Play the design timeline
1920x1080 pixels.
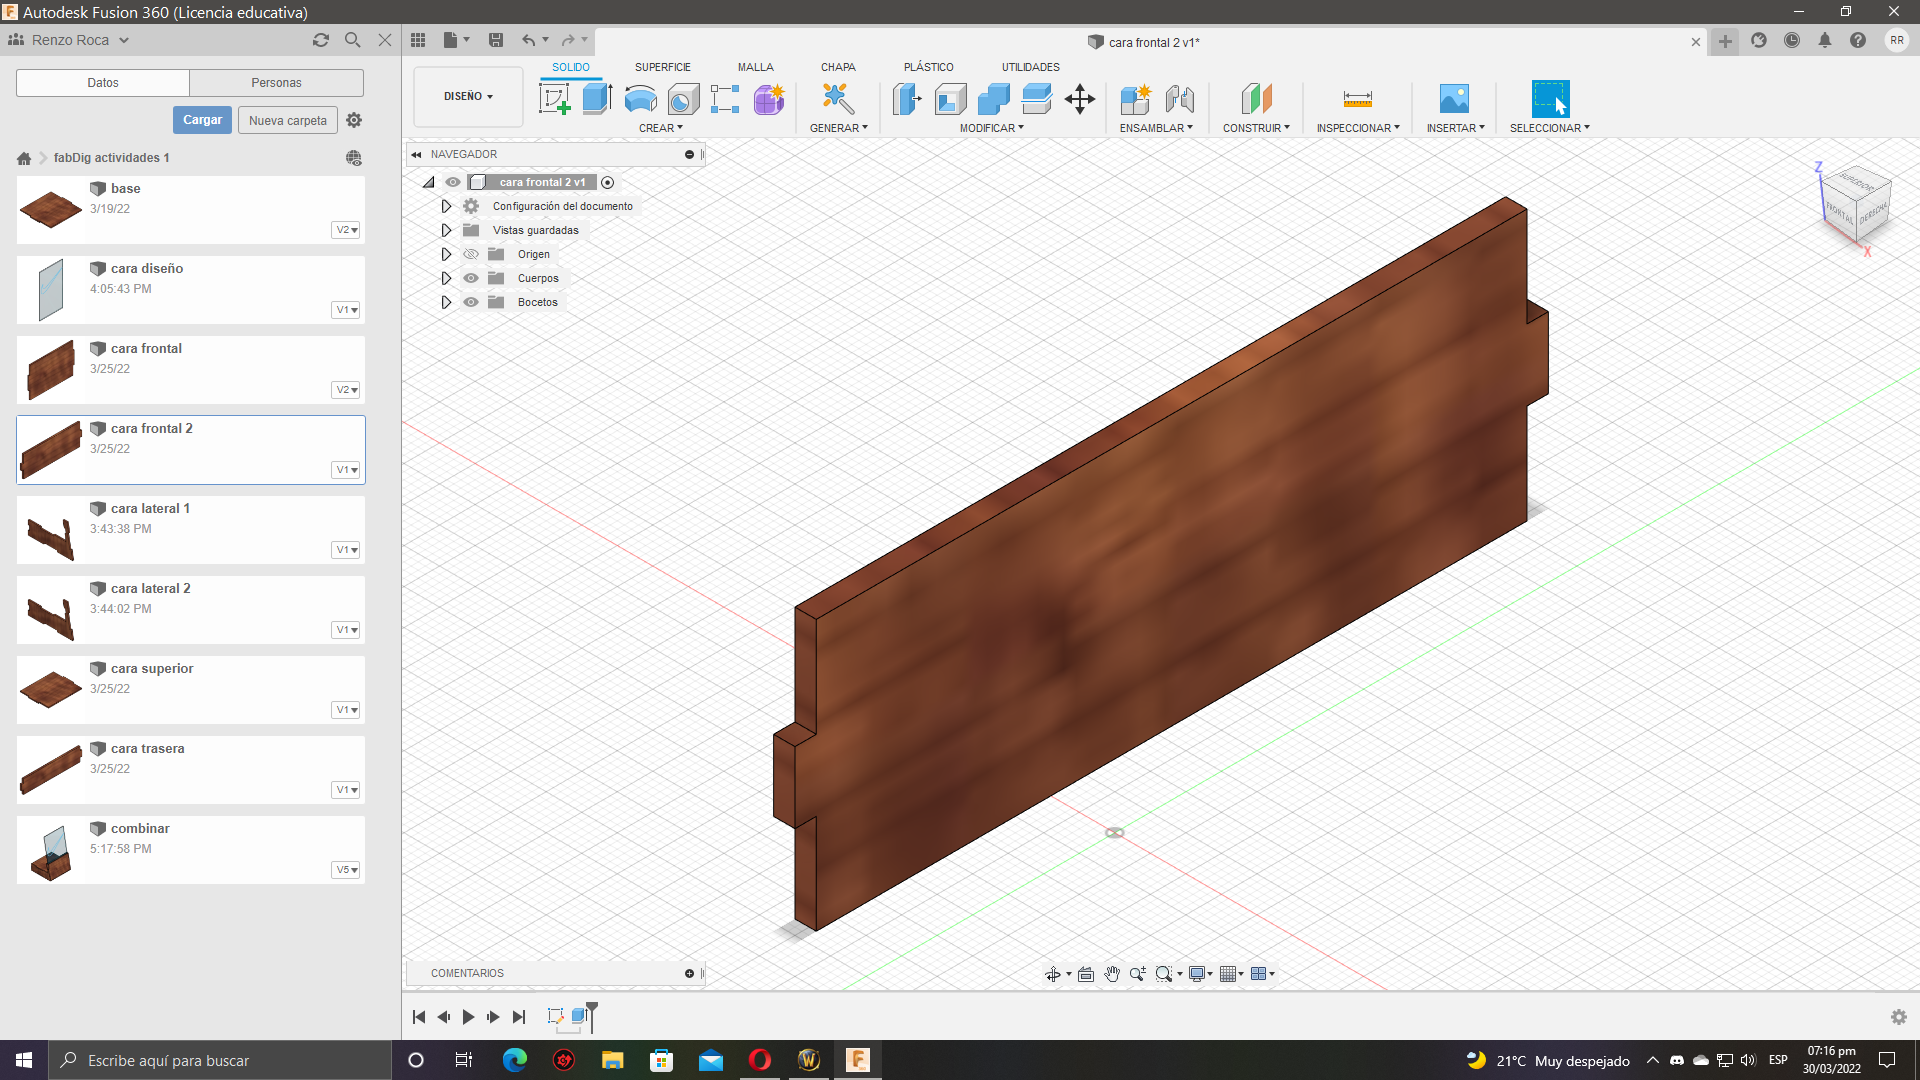[468, 1017]
